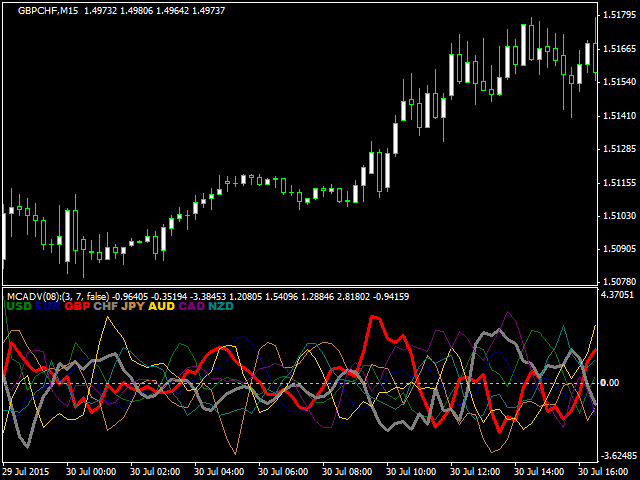Click the MCADV value 2.81802 in indicator header
640x480 pixels.
point(352,297)
